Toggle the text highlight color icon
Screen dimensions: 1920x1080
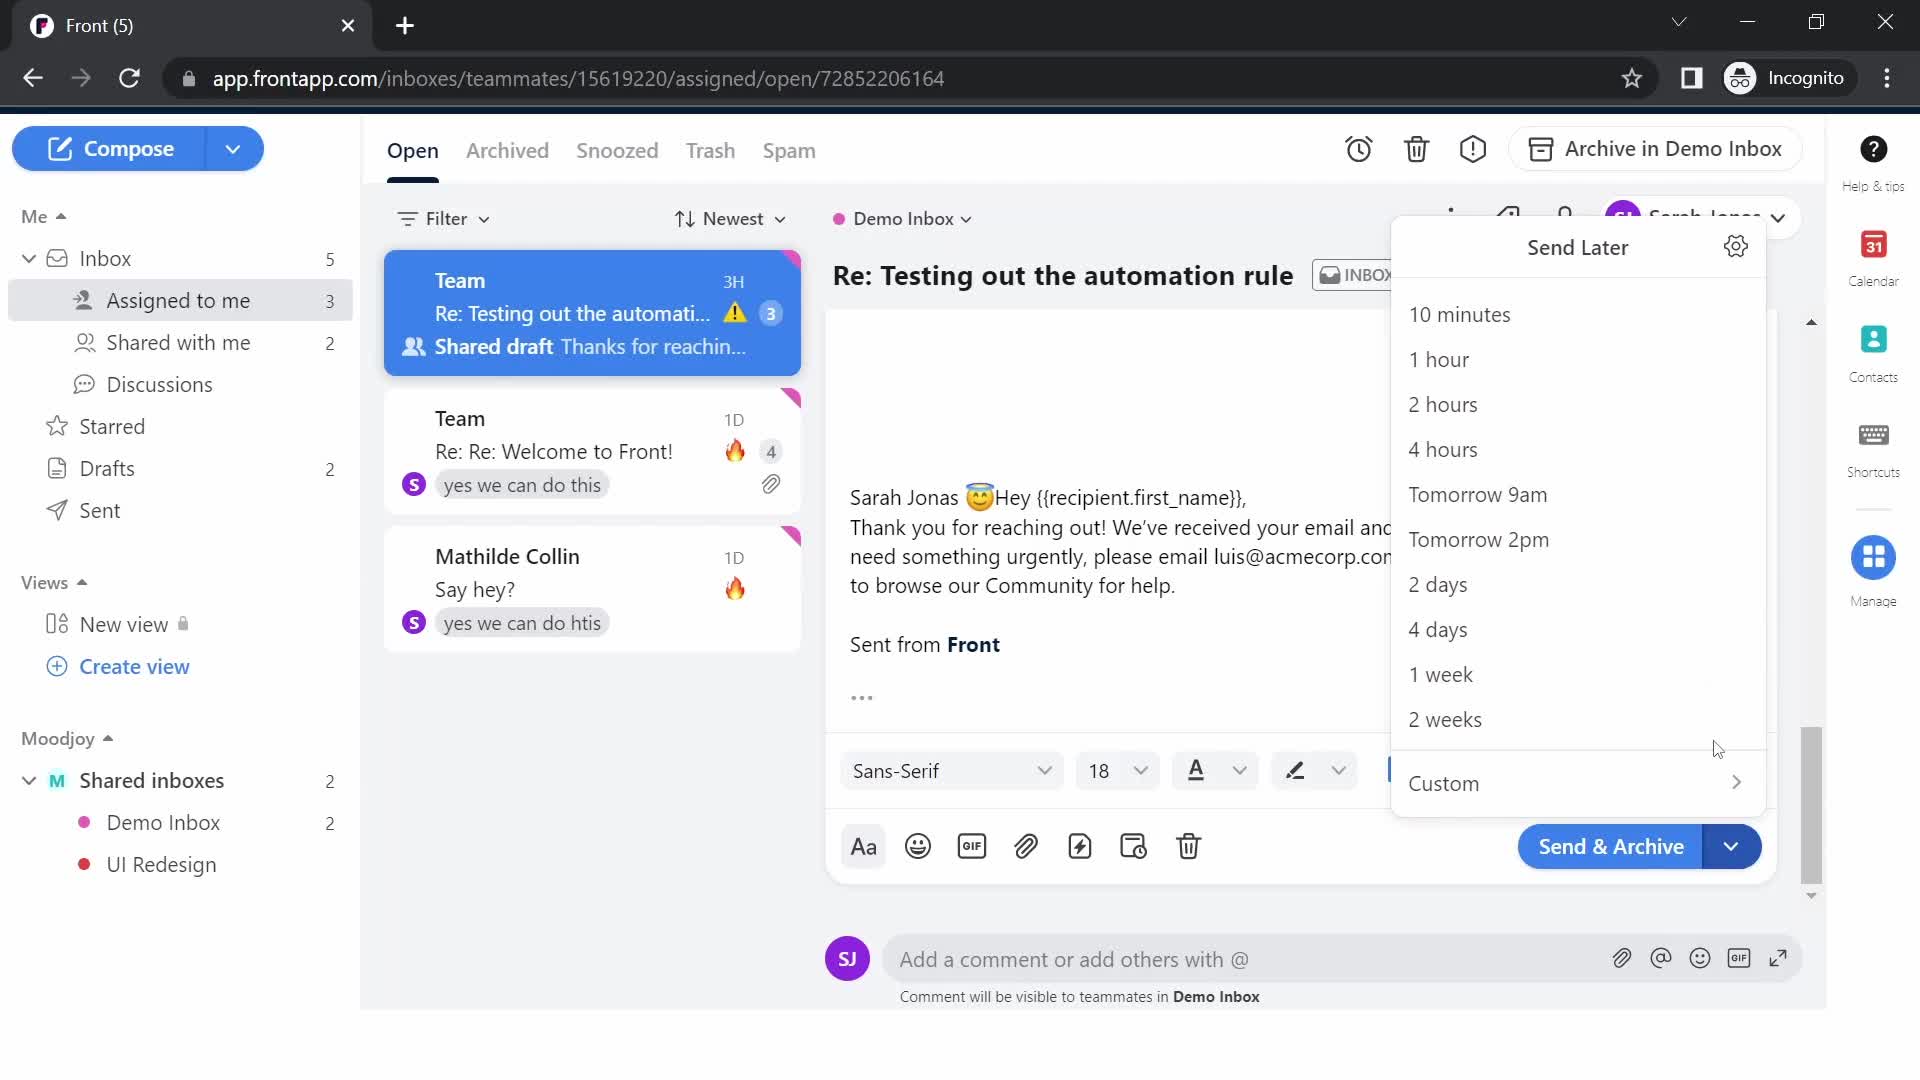(x=1298, y=771)
